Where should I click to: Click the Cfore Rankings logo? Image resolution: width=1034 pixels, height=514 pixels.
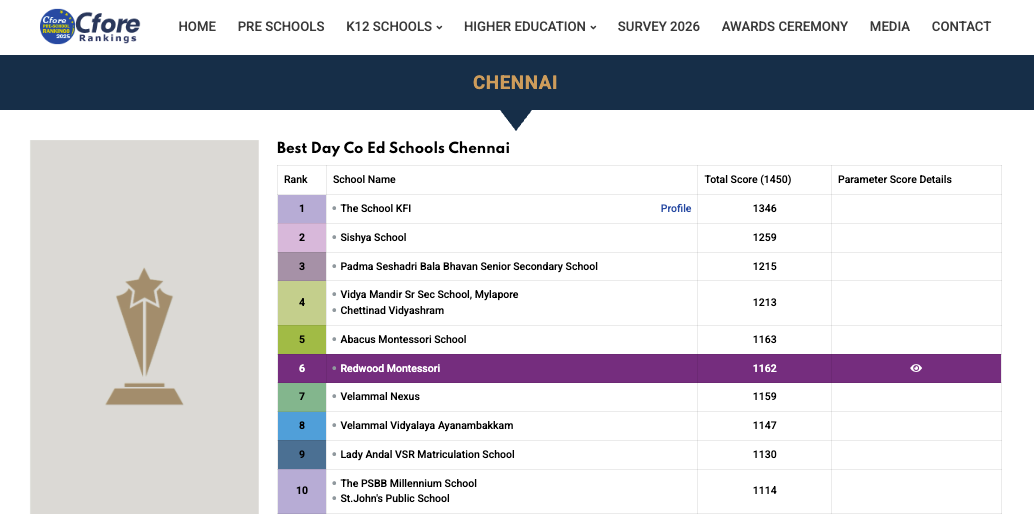click(89, 27)
